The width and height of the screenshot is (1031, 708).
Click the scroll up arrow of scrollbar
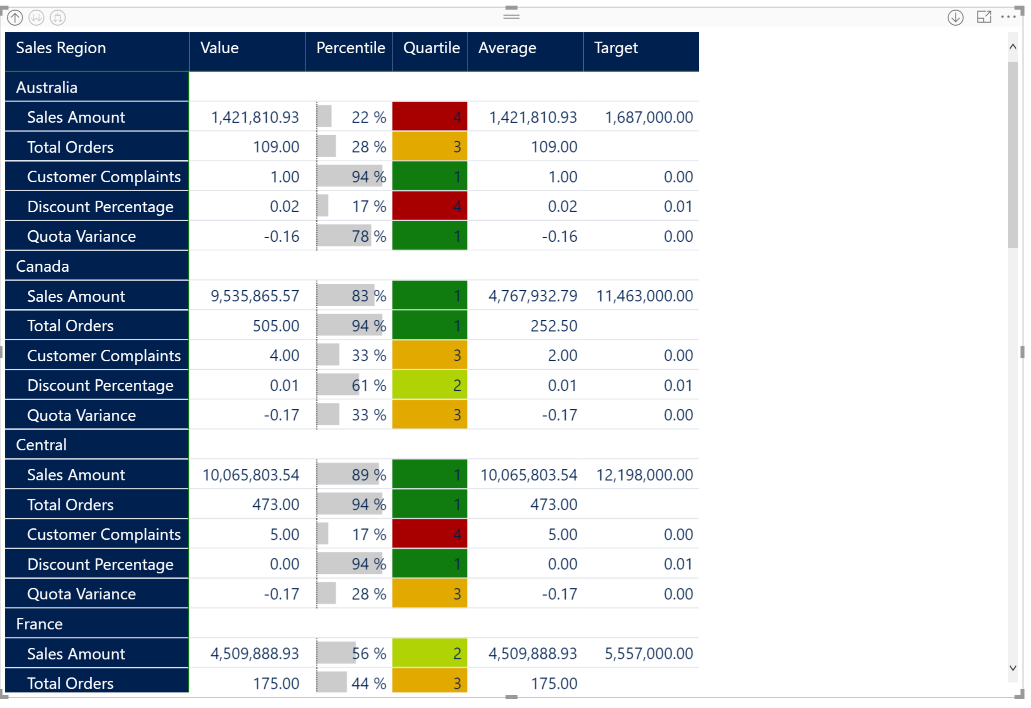pos(1013,47)
